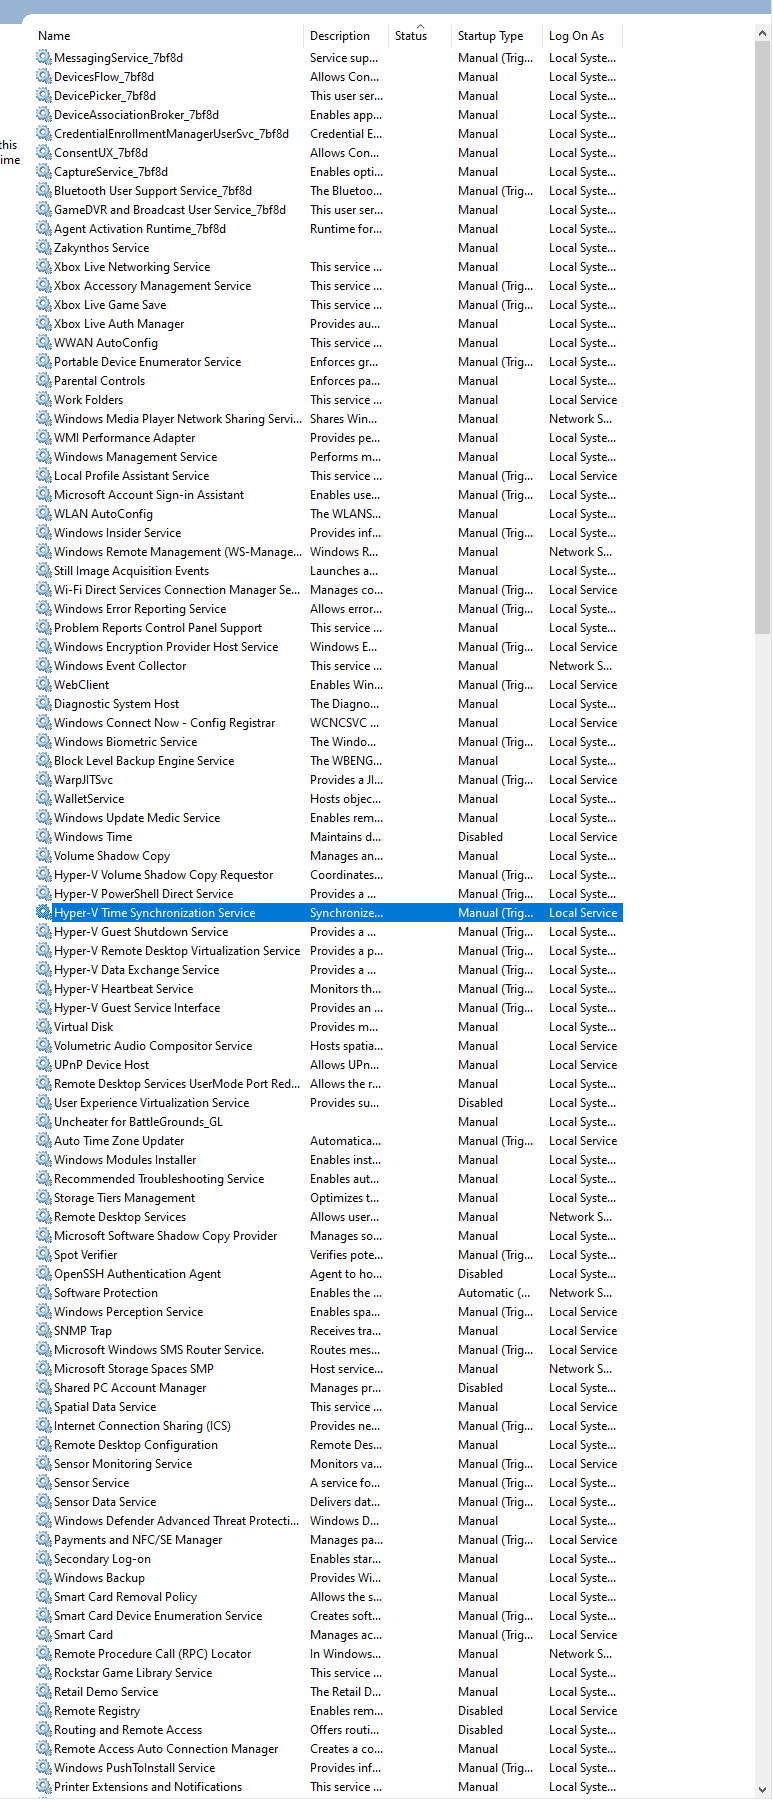Select the Sensor Service gear icon

(x=44, y=1483)
